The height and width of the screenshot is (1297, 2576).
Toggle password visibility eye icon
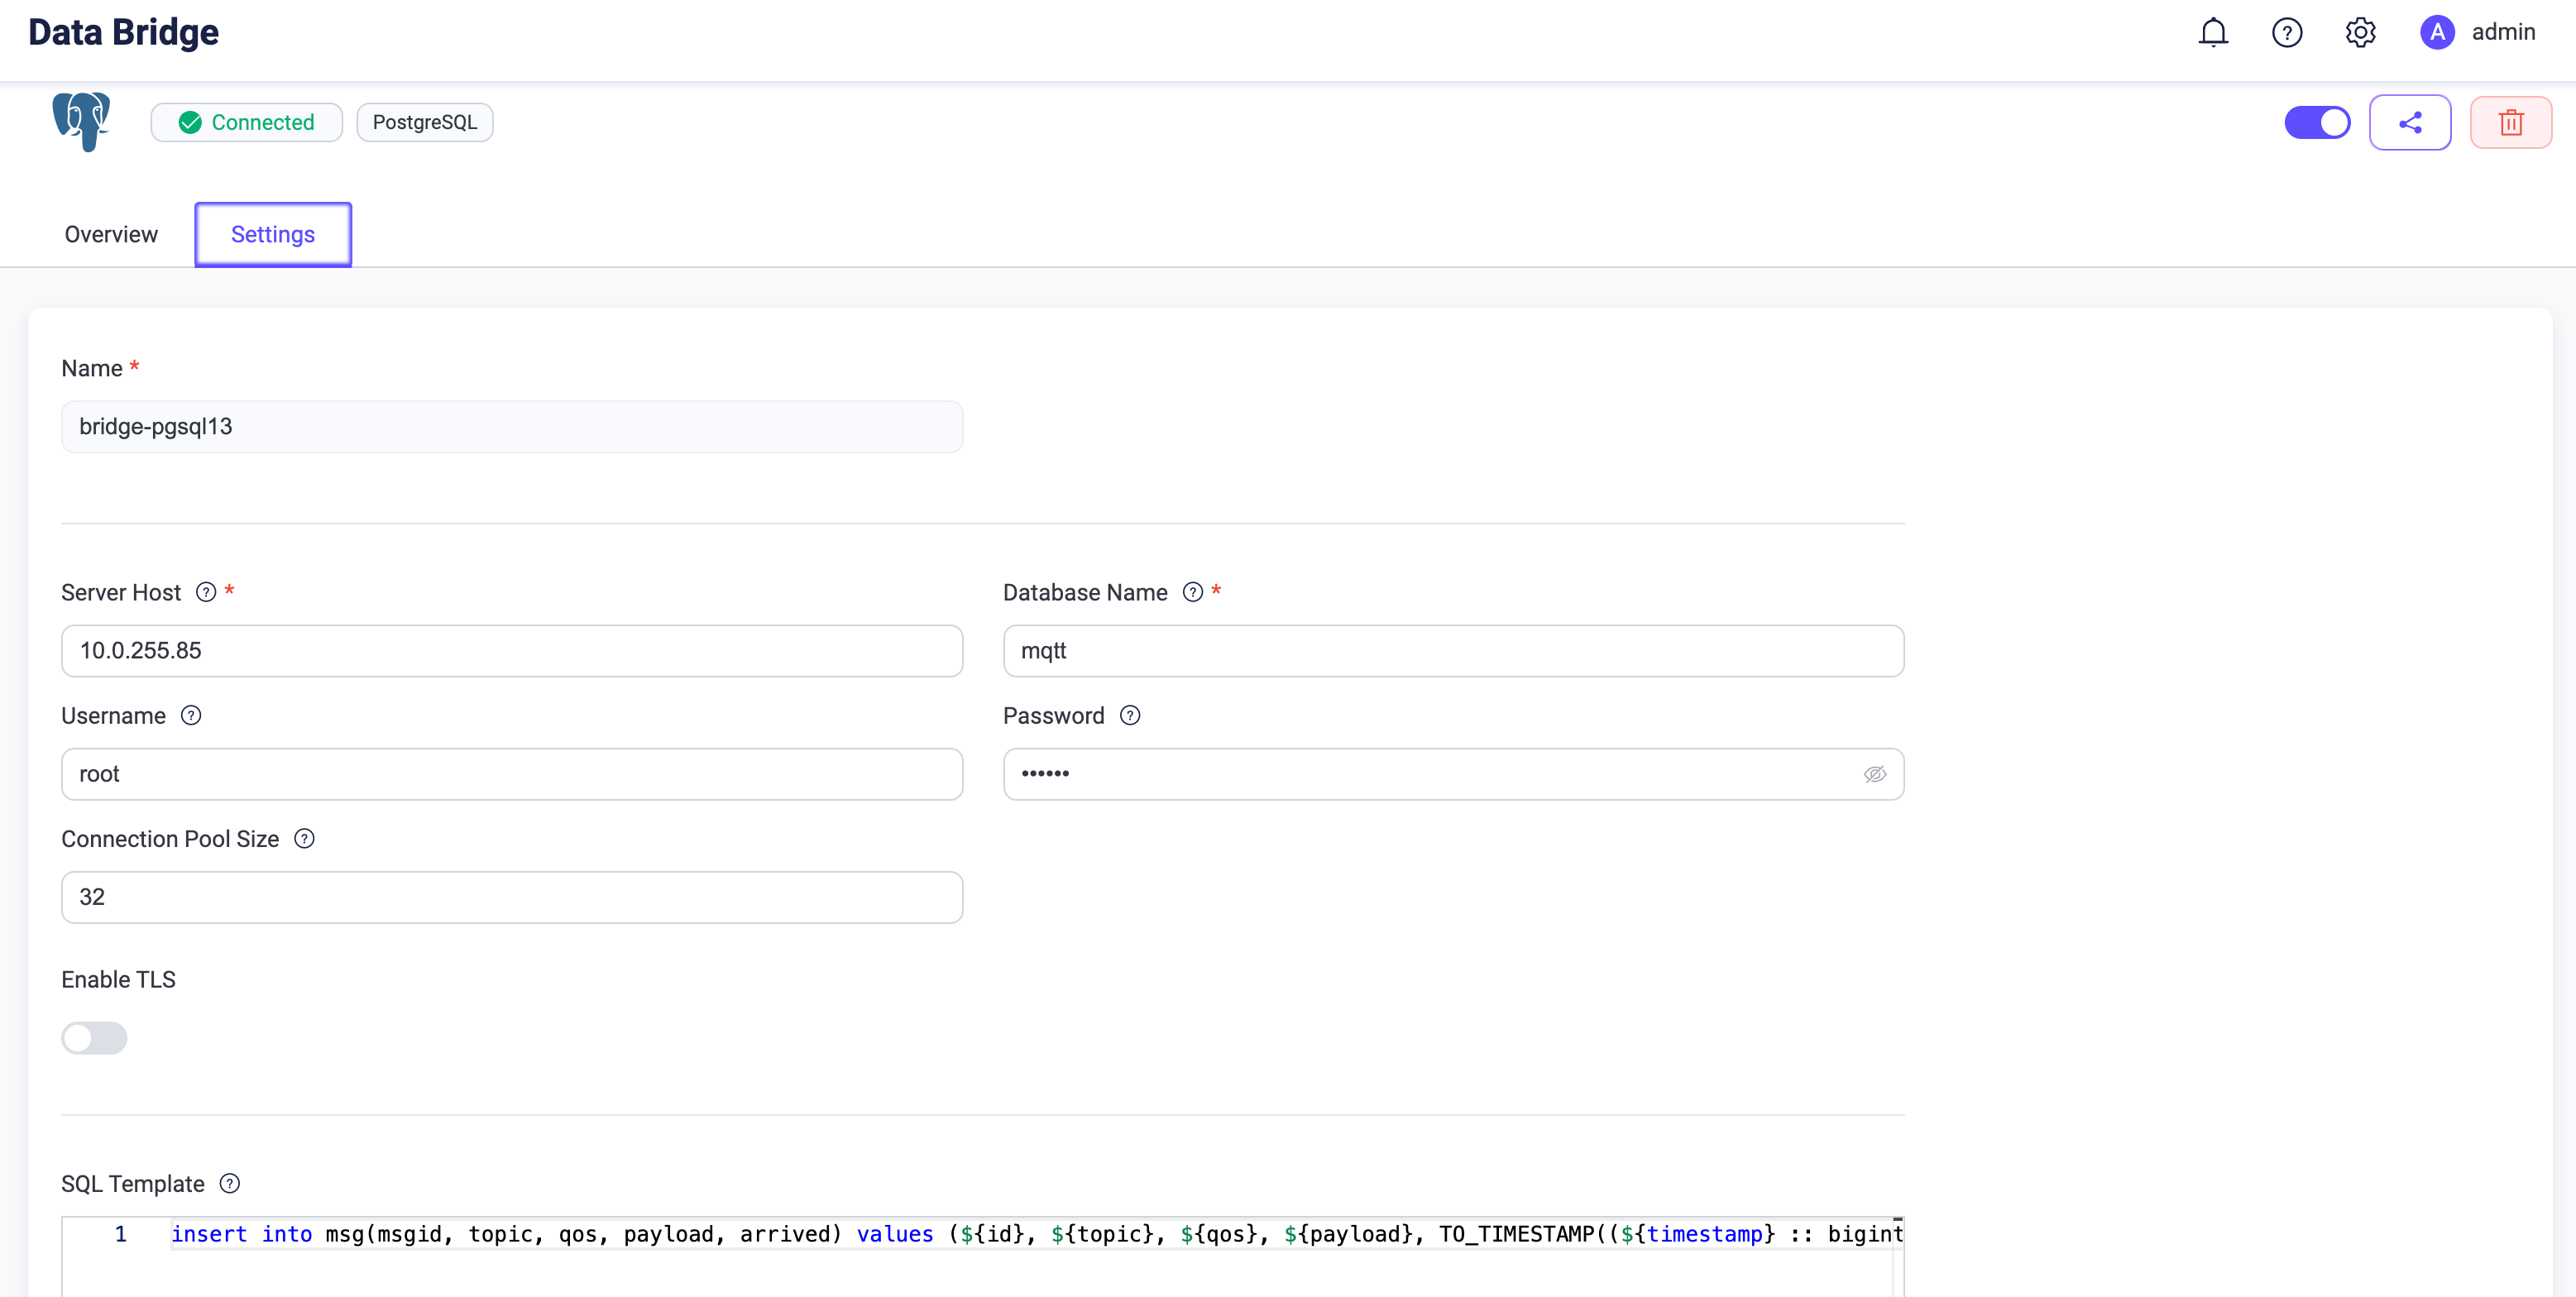[x=1873, y=774]
